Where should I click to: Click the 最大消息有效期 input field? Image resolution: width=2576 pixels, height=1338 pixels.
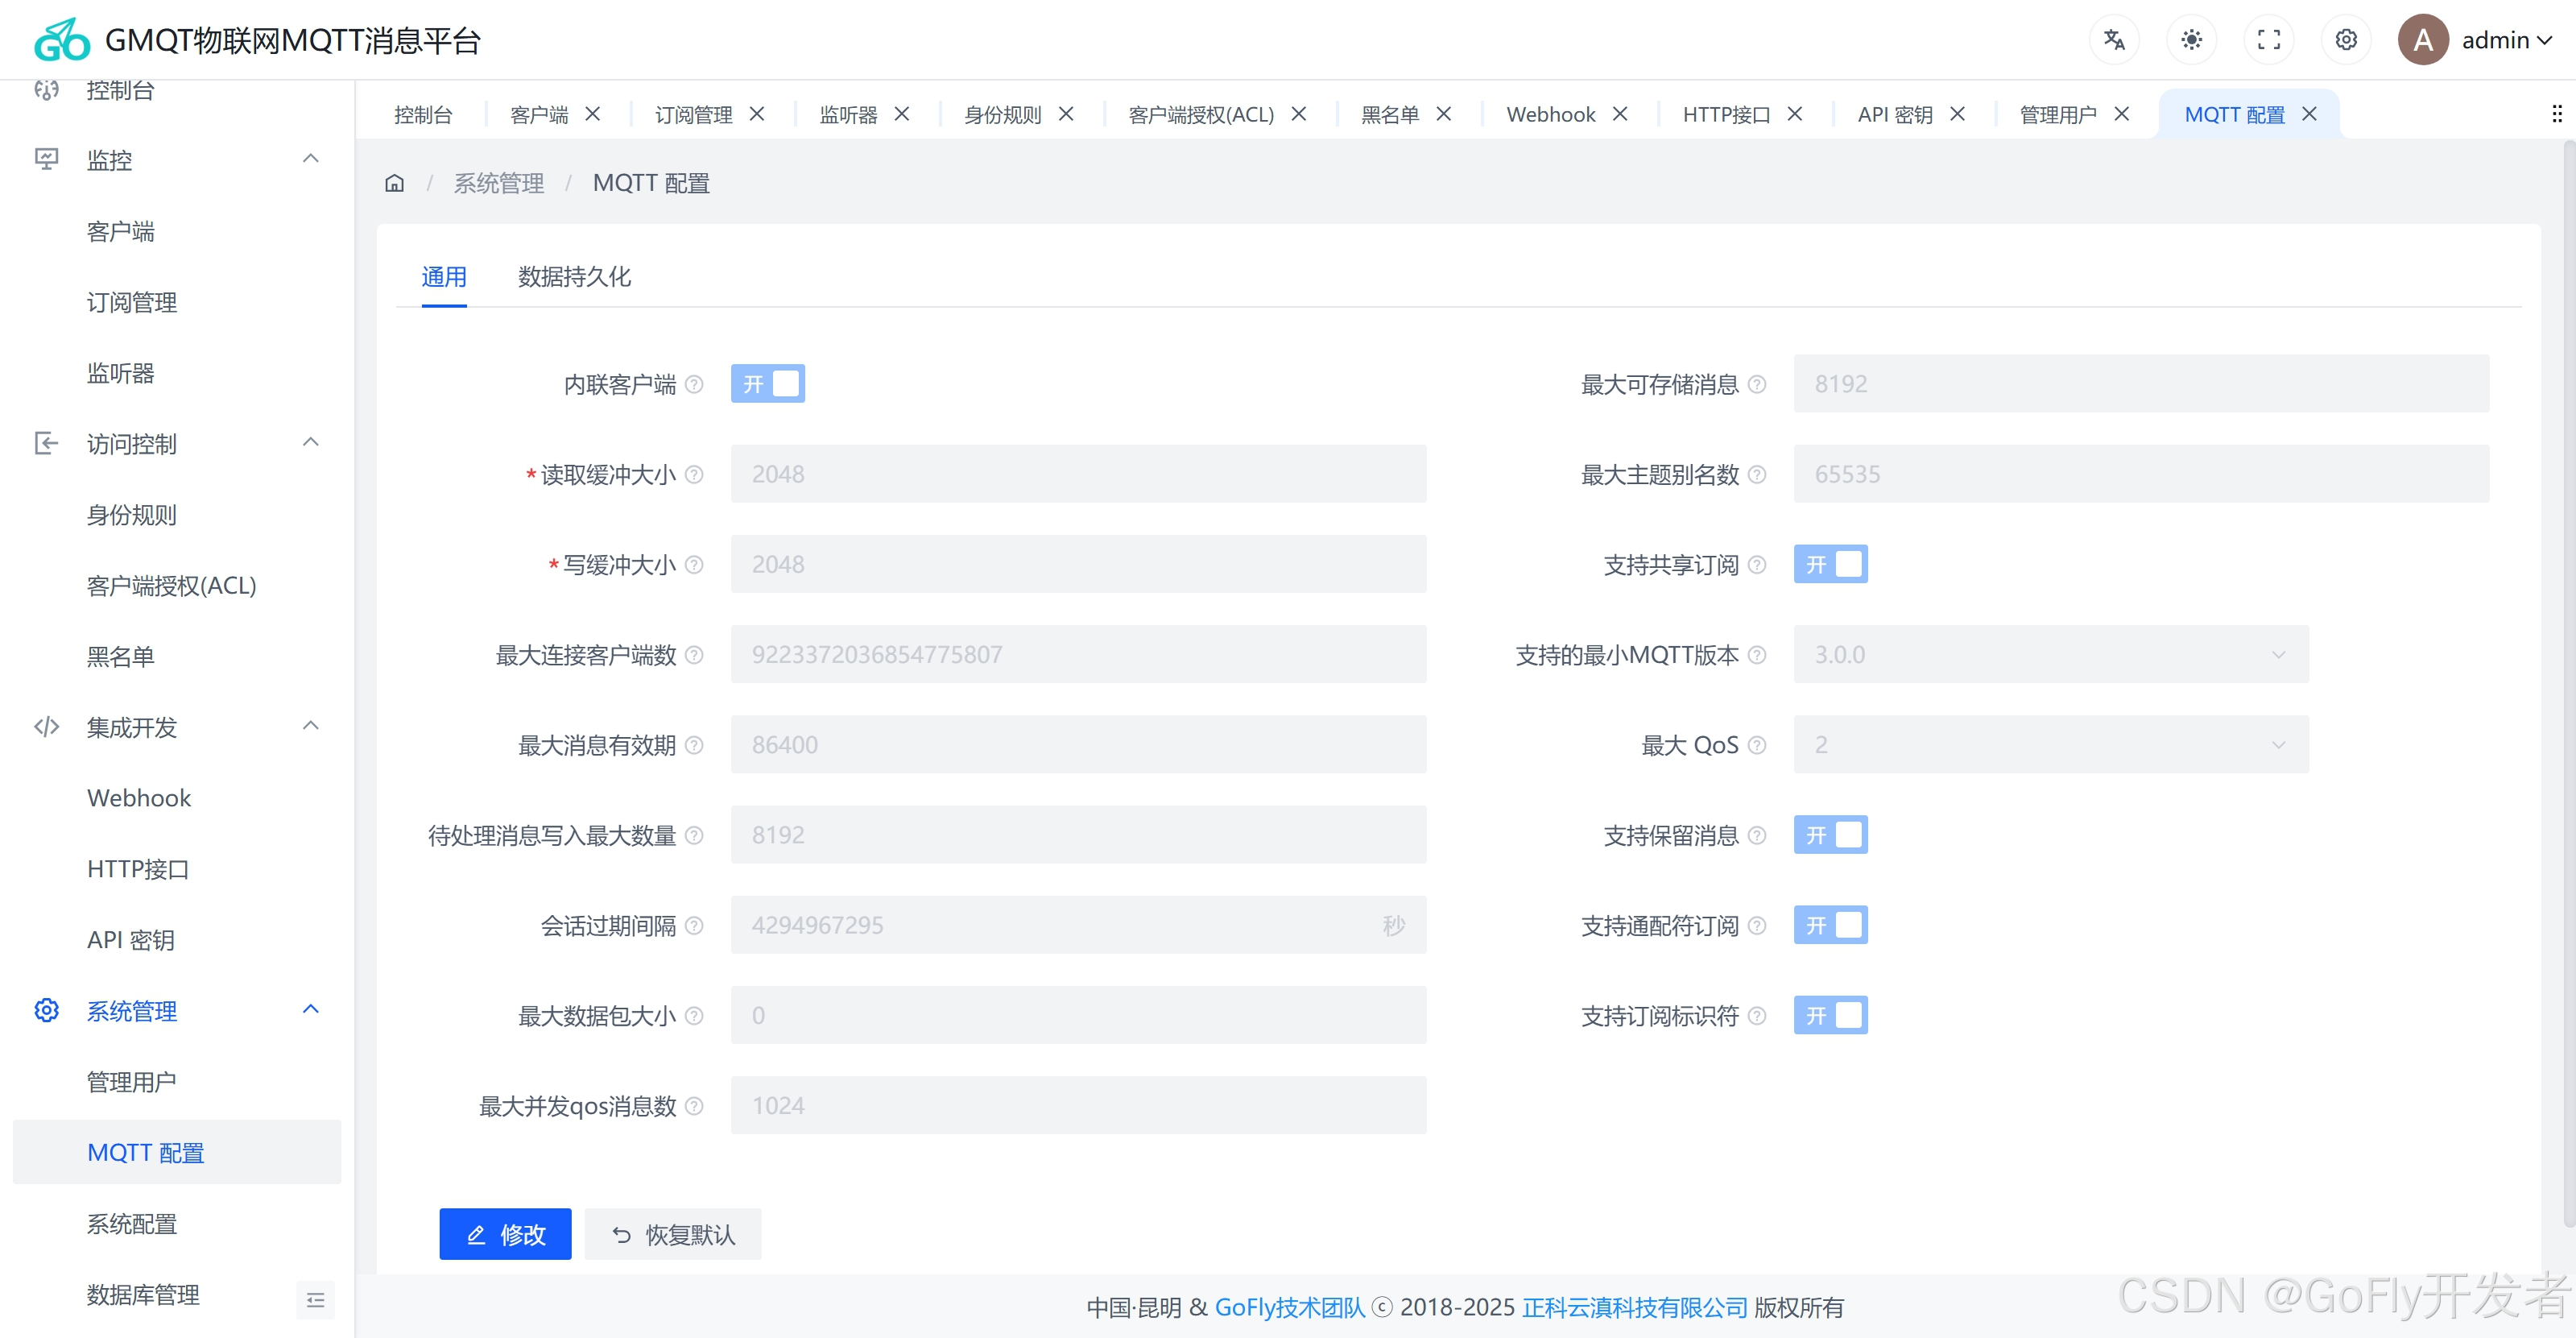pos(1077,745)
